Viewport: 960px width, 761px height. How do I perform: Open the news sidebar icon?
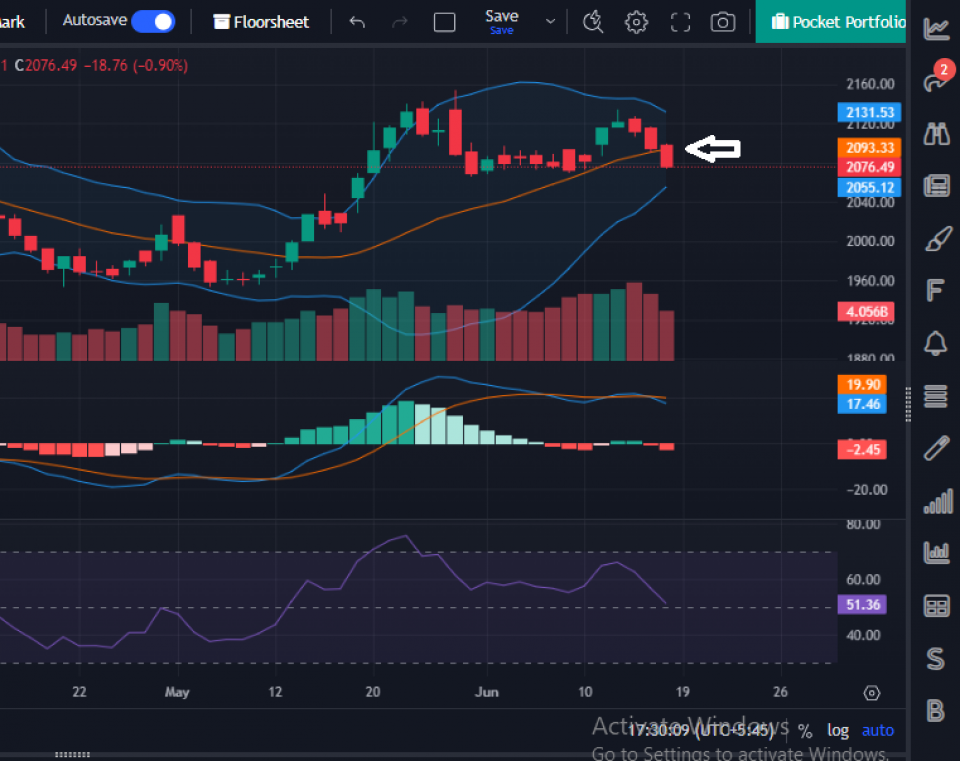tap(937, 186)
